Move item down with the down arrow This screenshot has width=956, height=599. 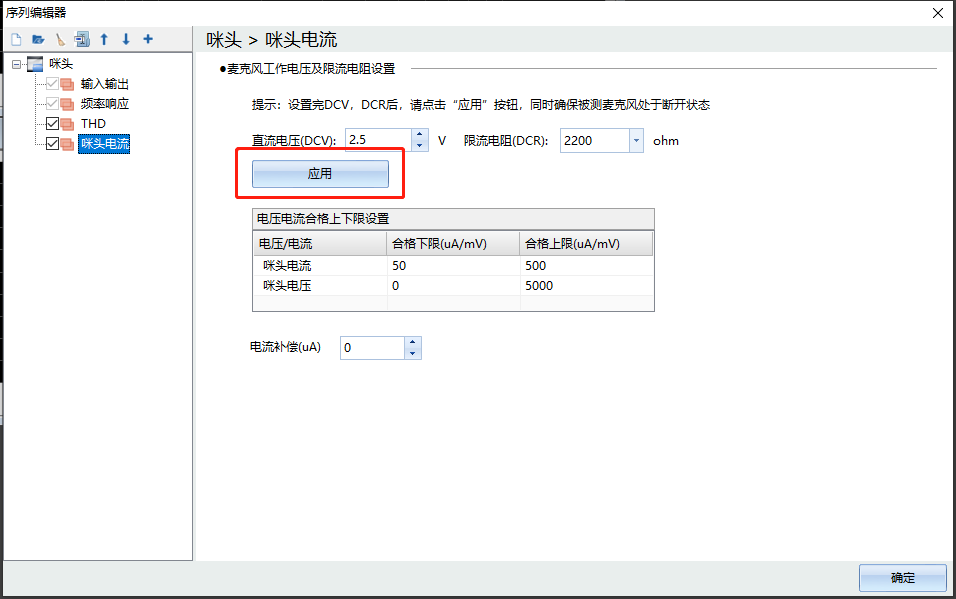126,40
